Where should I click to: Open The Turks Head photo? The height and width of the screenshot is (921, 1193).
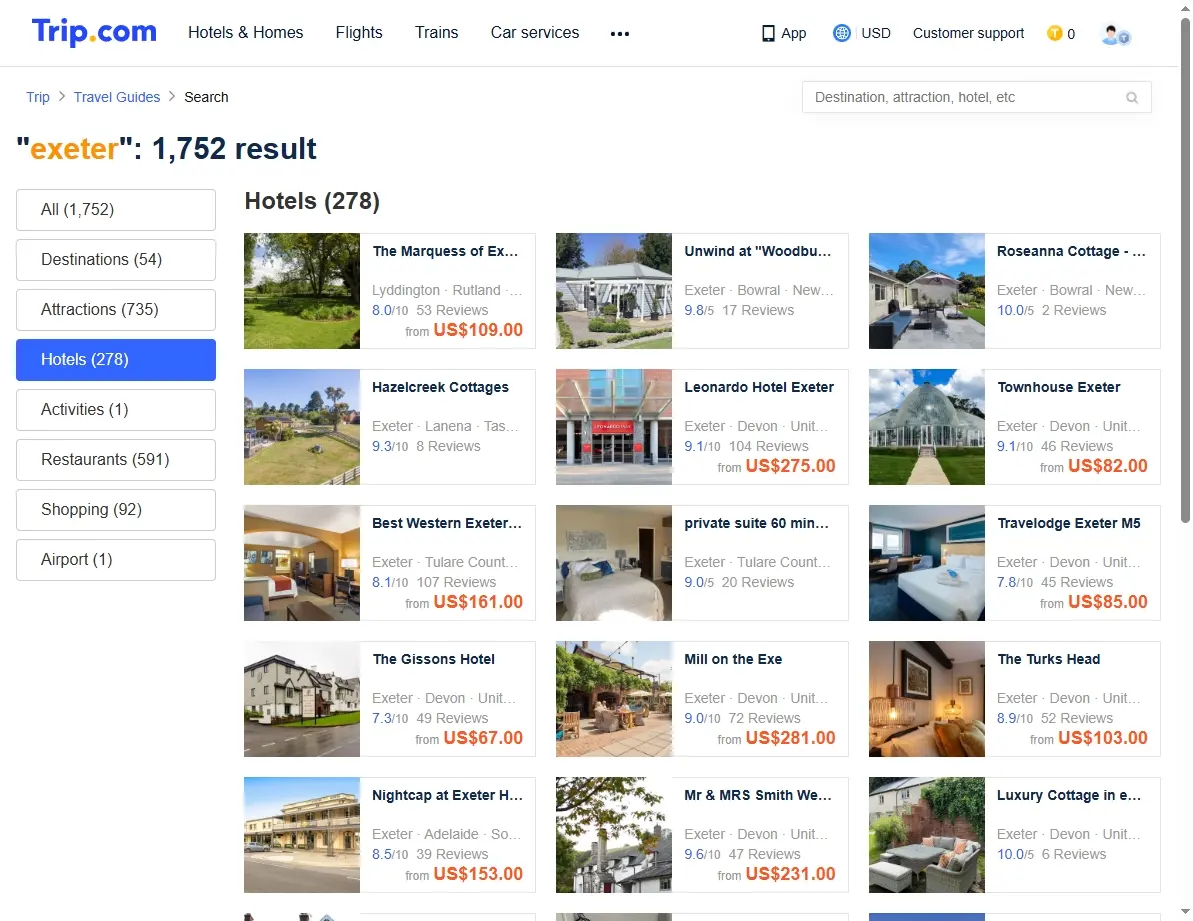click(926, 700)
